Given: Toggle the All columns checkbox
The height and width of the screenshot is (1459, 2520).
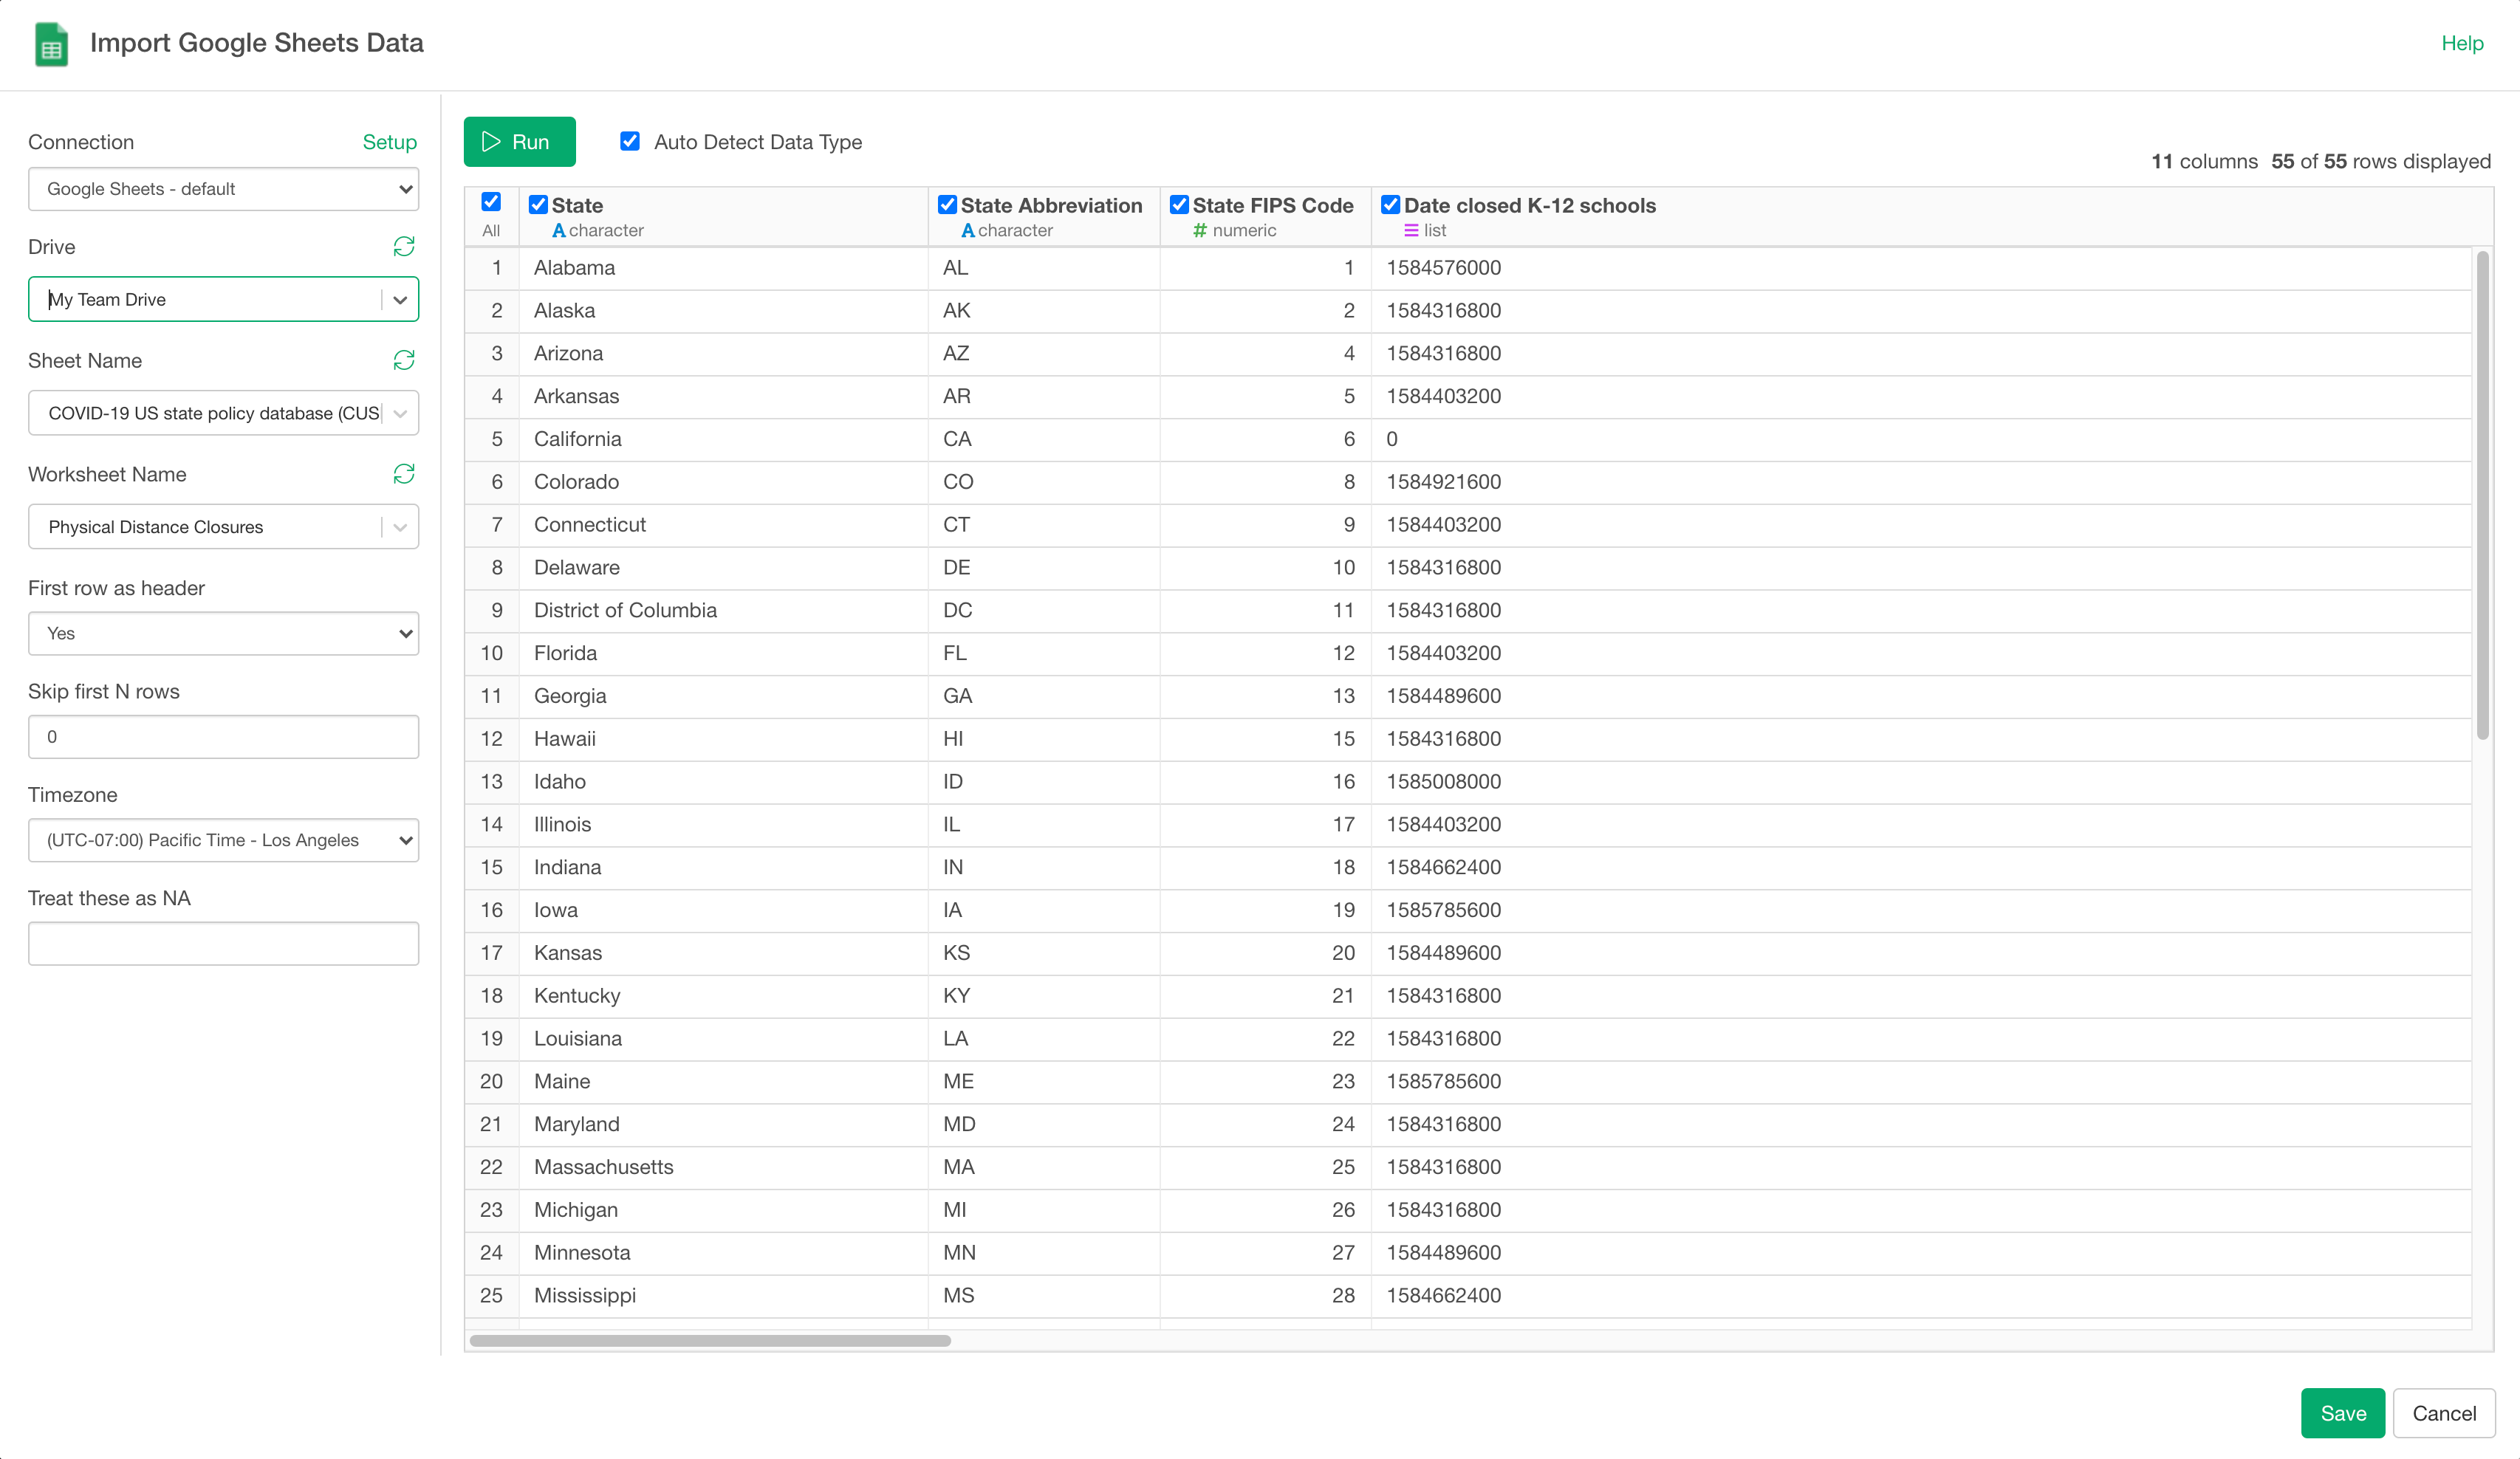Looking at the screenshot, I should [491, 202].
